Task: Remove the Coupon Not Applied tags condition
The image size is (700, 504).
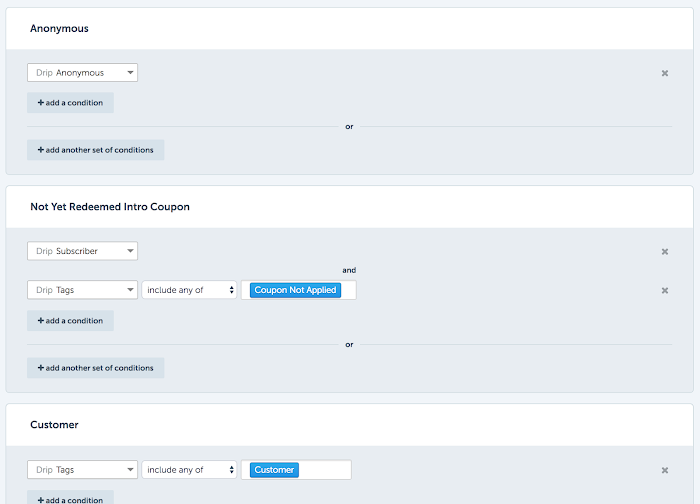Action: [665, 291]
